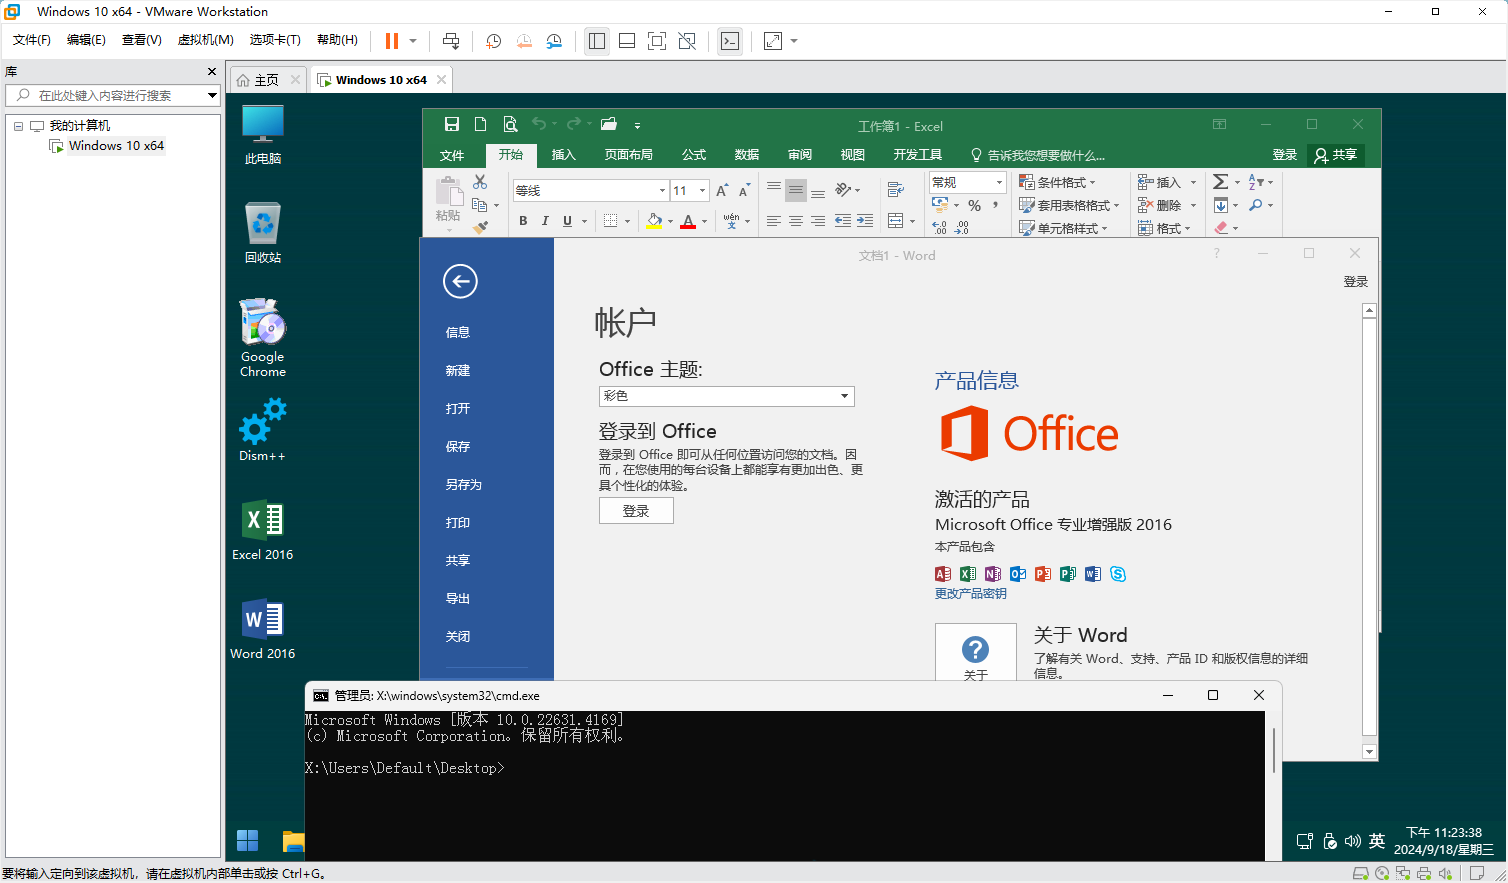Image resolution: width=1508 pixels, height=883 pixels.
Task: Click the Excel AutoSum sigma icon
Action: pos(1221,182)
